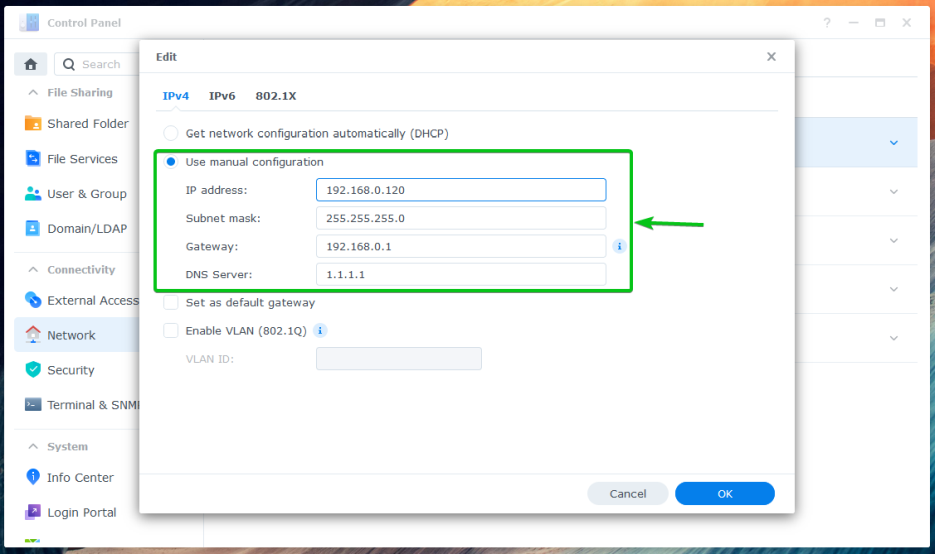Click the OK button
Viewport: 935px width, 554px height.
[725, 493]
